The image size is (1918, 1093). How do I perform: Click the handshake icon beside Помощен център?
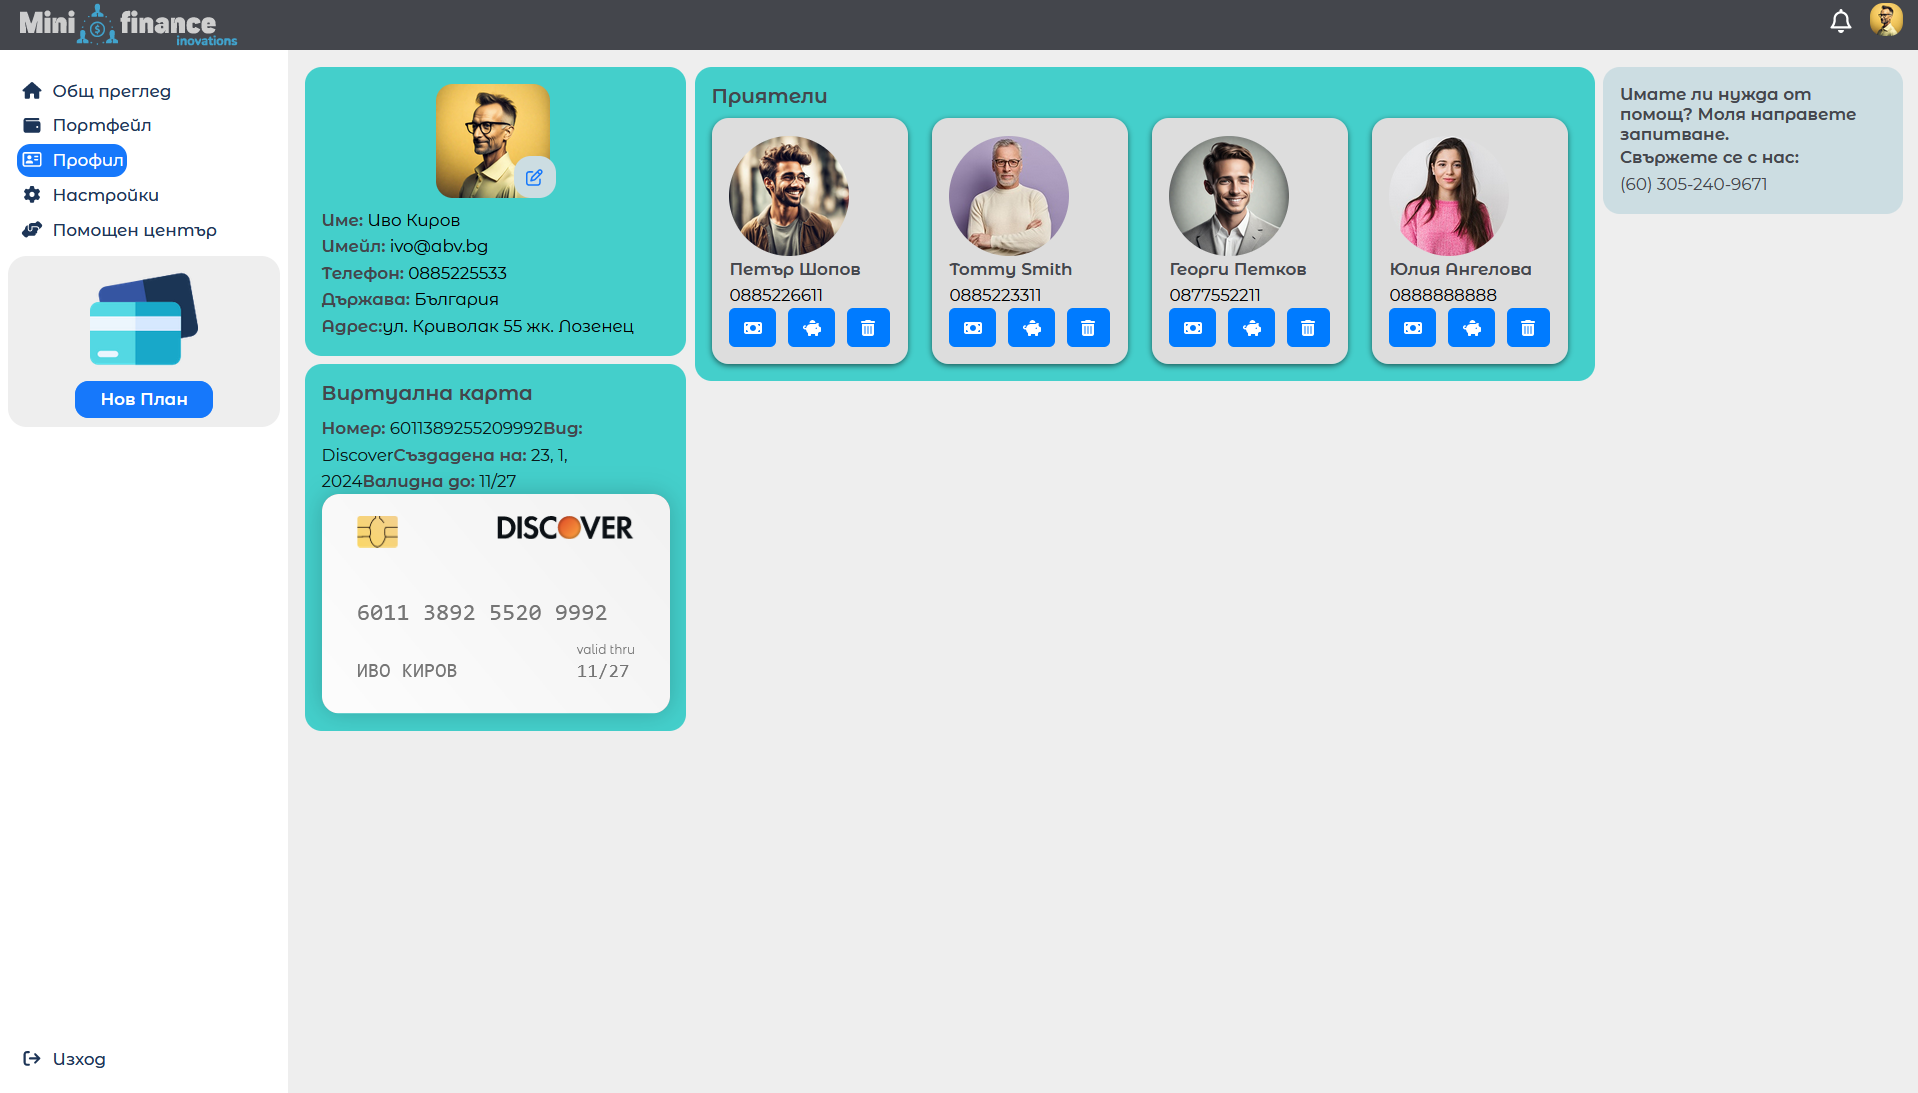pos(32,230)
